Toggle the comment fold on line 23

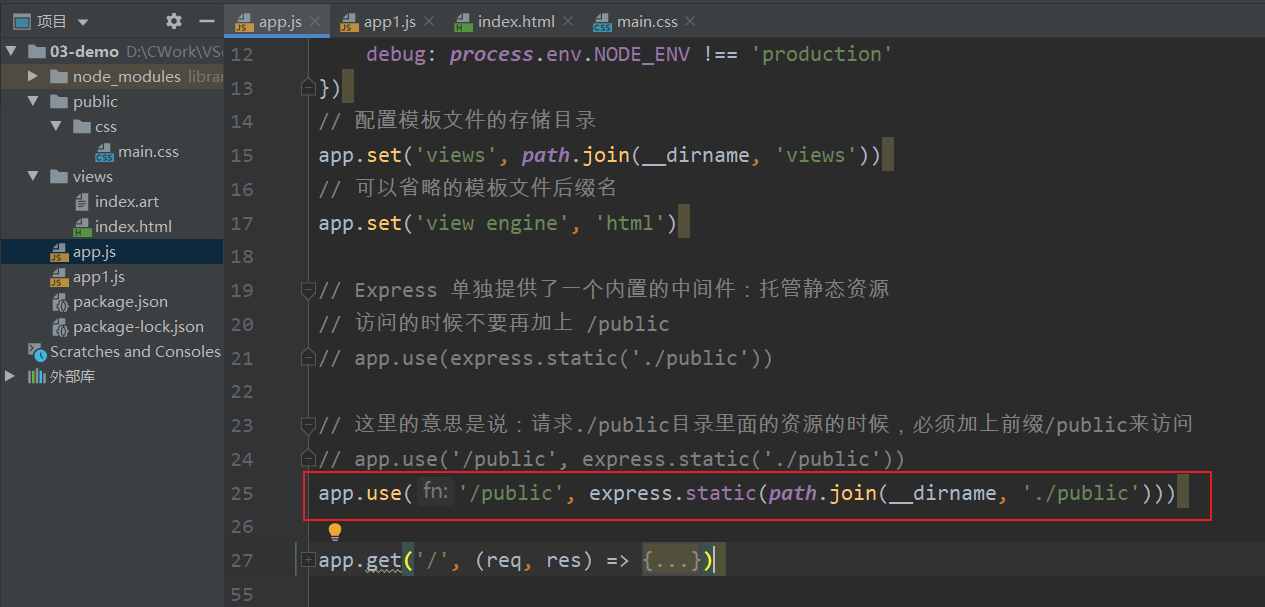tap(308, 425)
